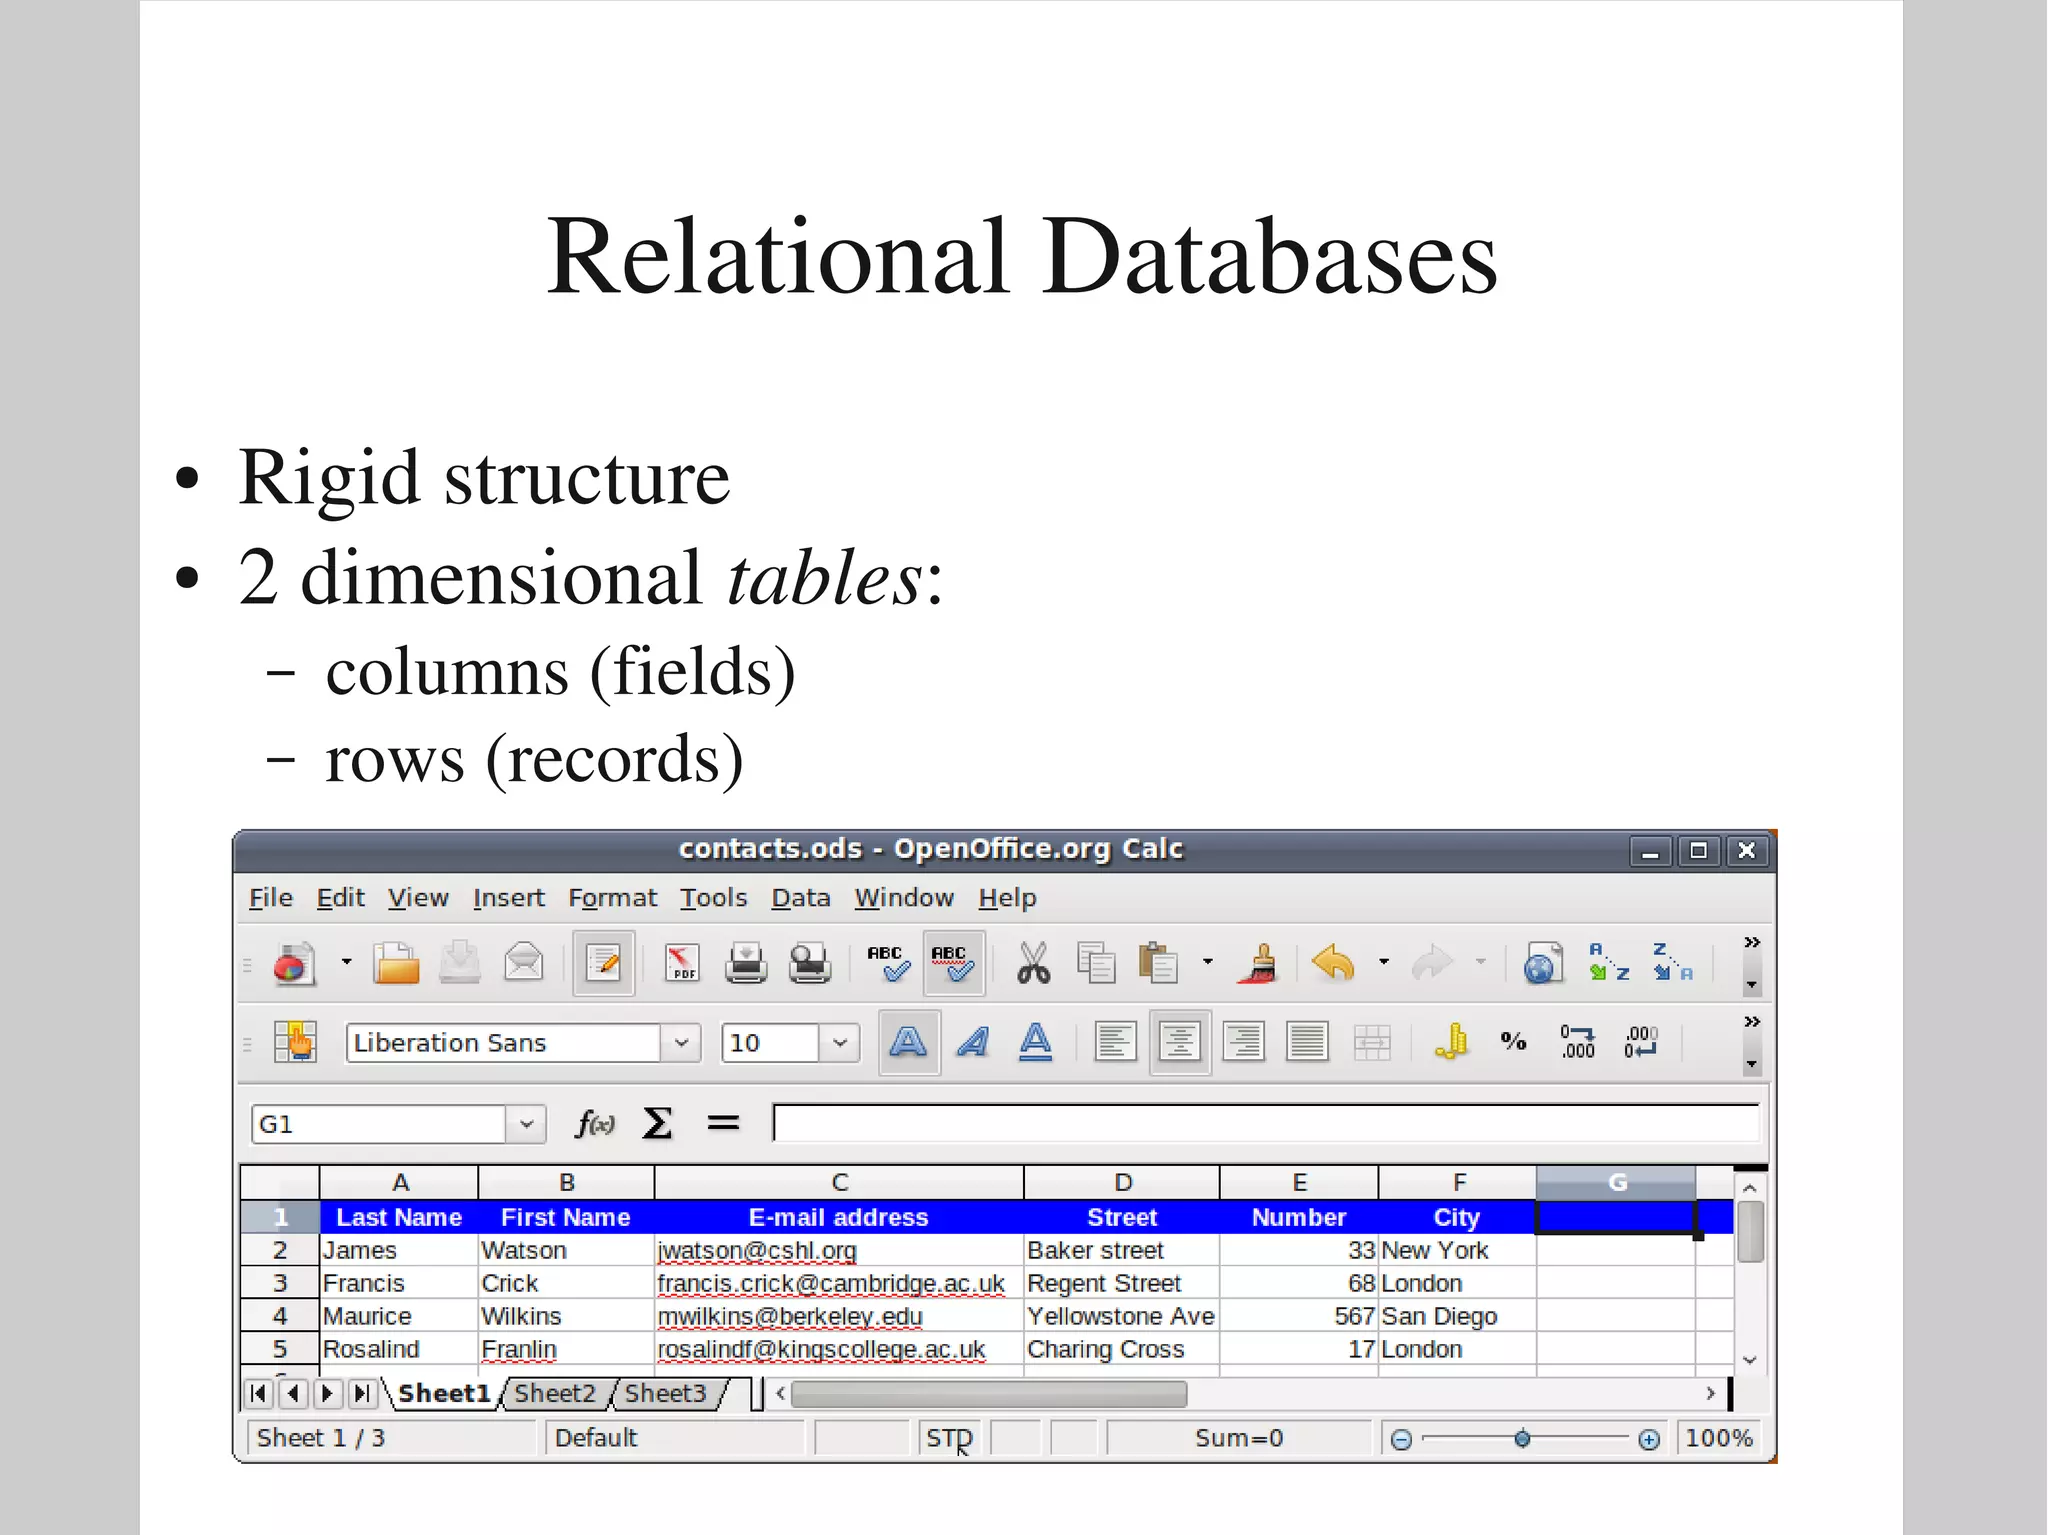Expand the Paste options dropdown arrow

[1207, 962]
